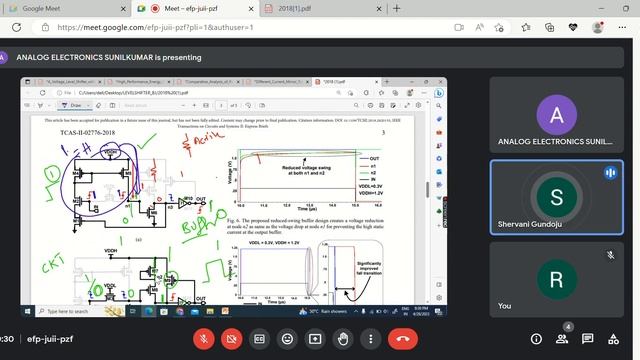This screenshot has height=360, width=640.
Task: Click the Present now button
Action: tap(315, 339)
